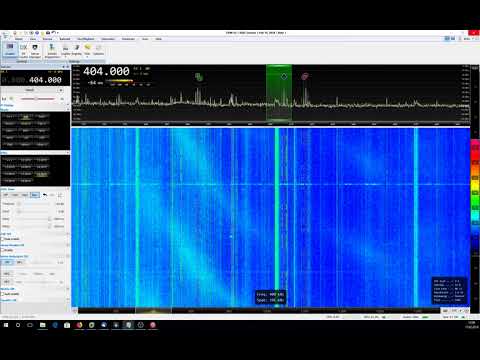Open the Rec/Playback ribbon tab
Viewport: 480px width, 360px height.
[x=86, y=39]
